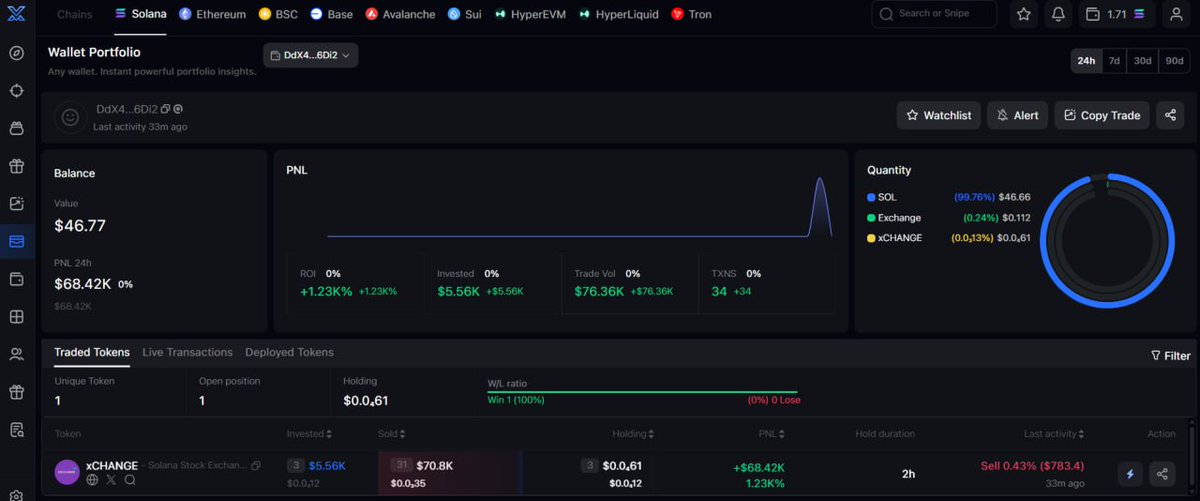Click the green Exchange legend dot
This screenshot has height=501, width=1200.
coord(871,217)
